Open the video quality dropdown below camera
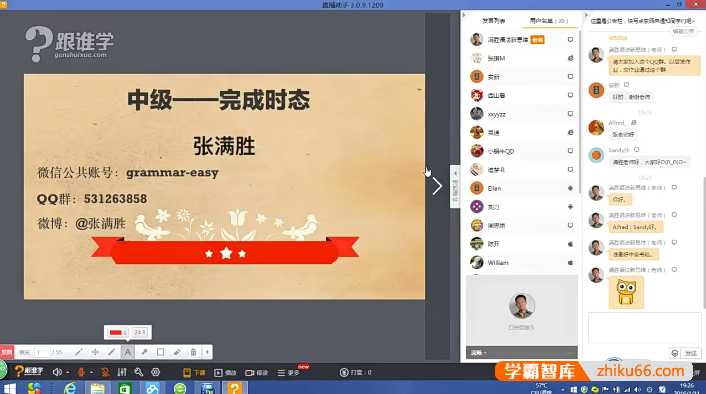The image size is (706, 394). (x=478, y=353)
